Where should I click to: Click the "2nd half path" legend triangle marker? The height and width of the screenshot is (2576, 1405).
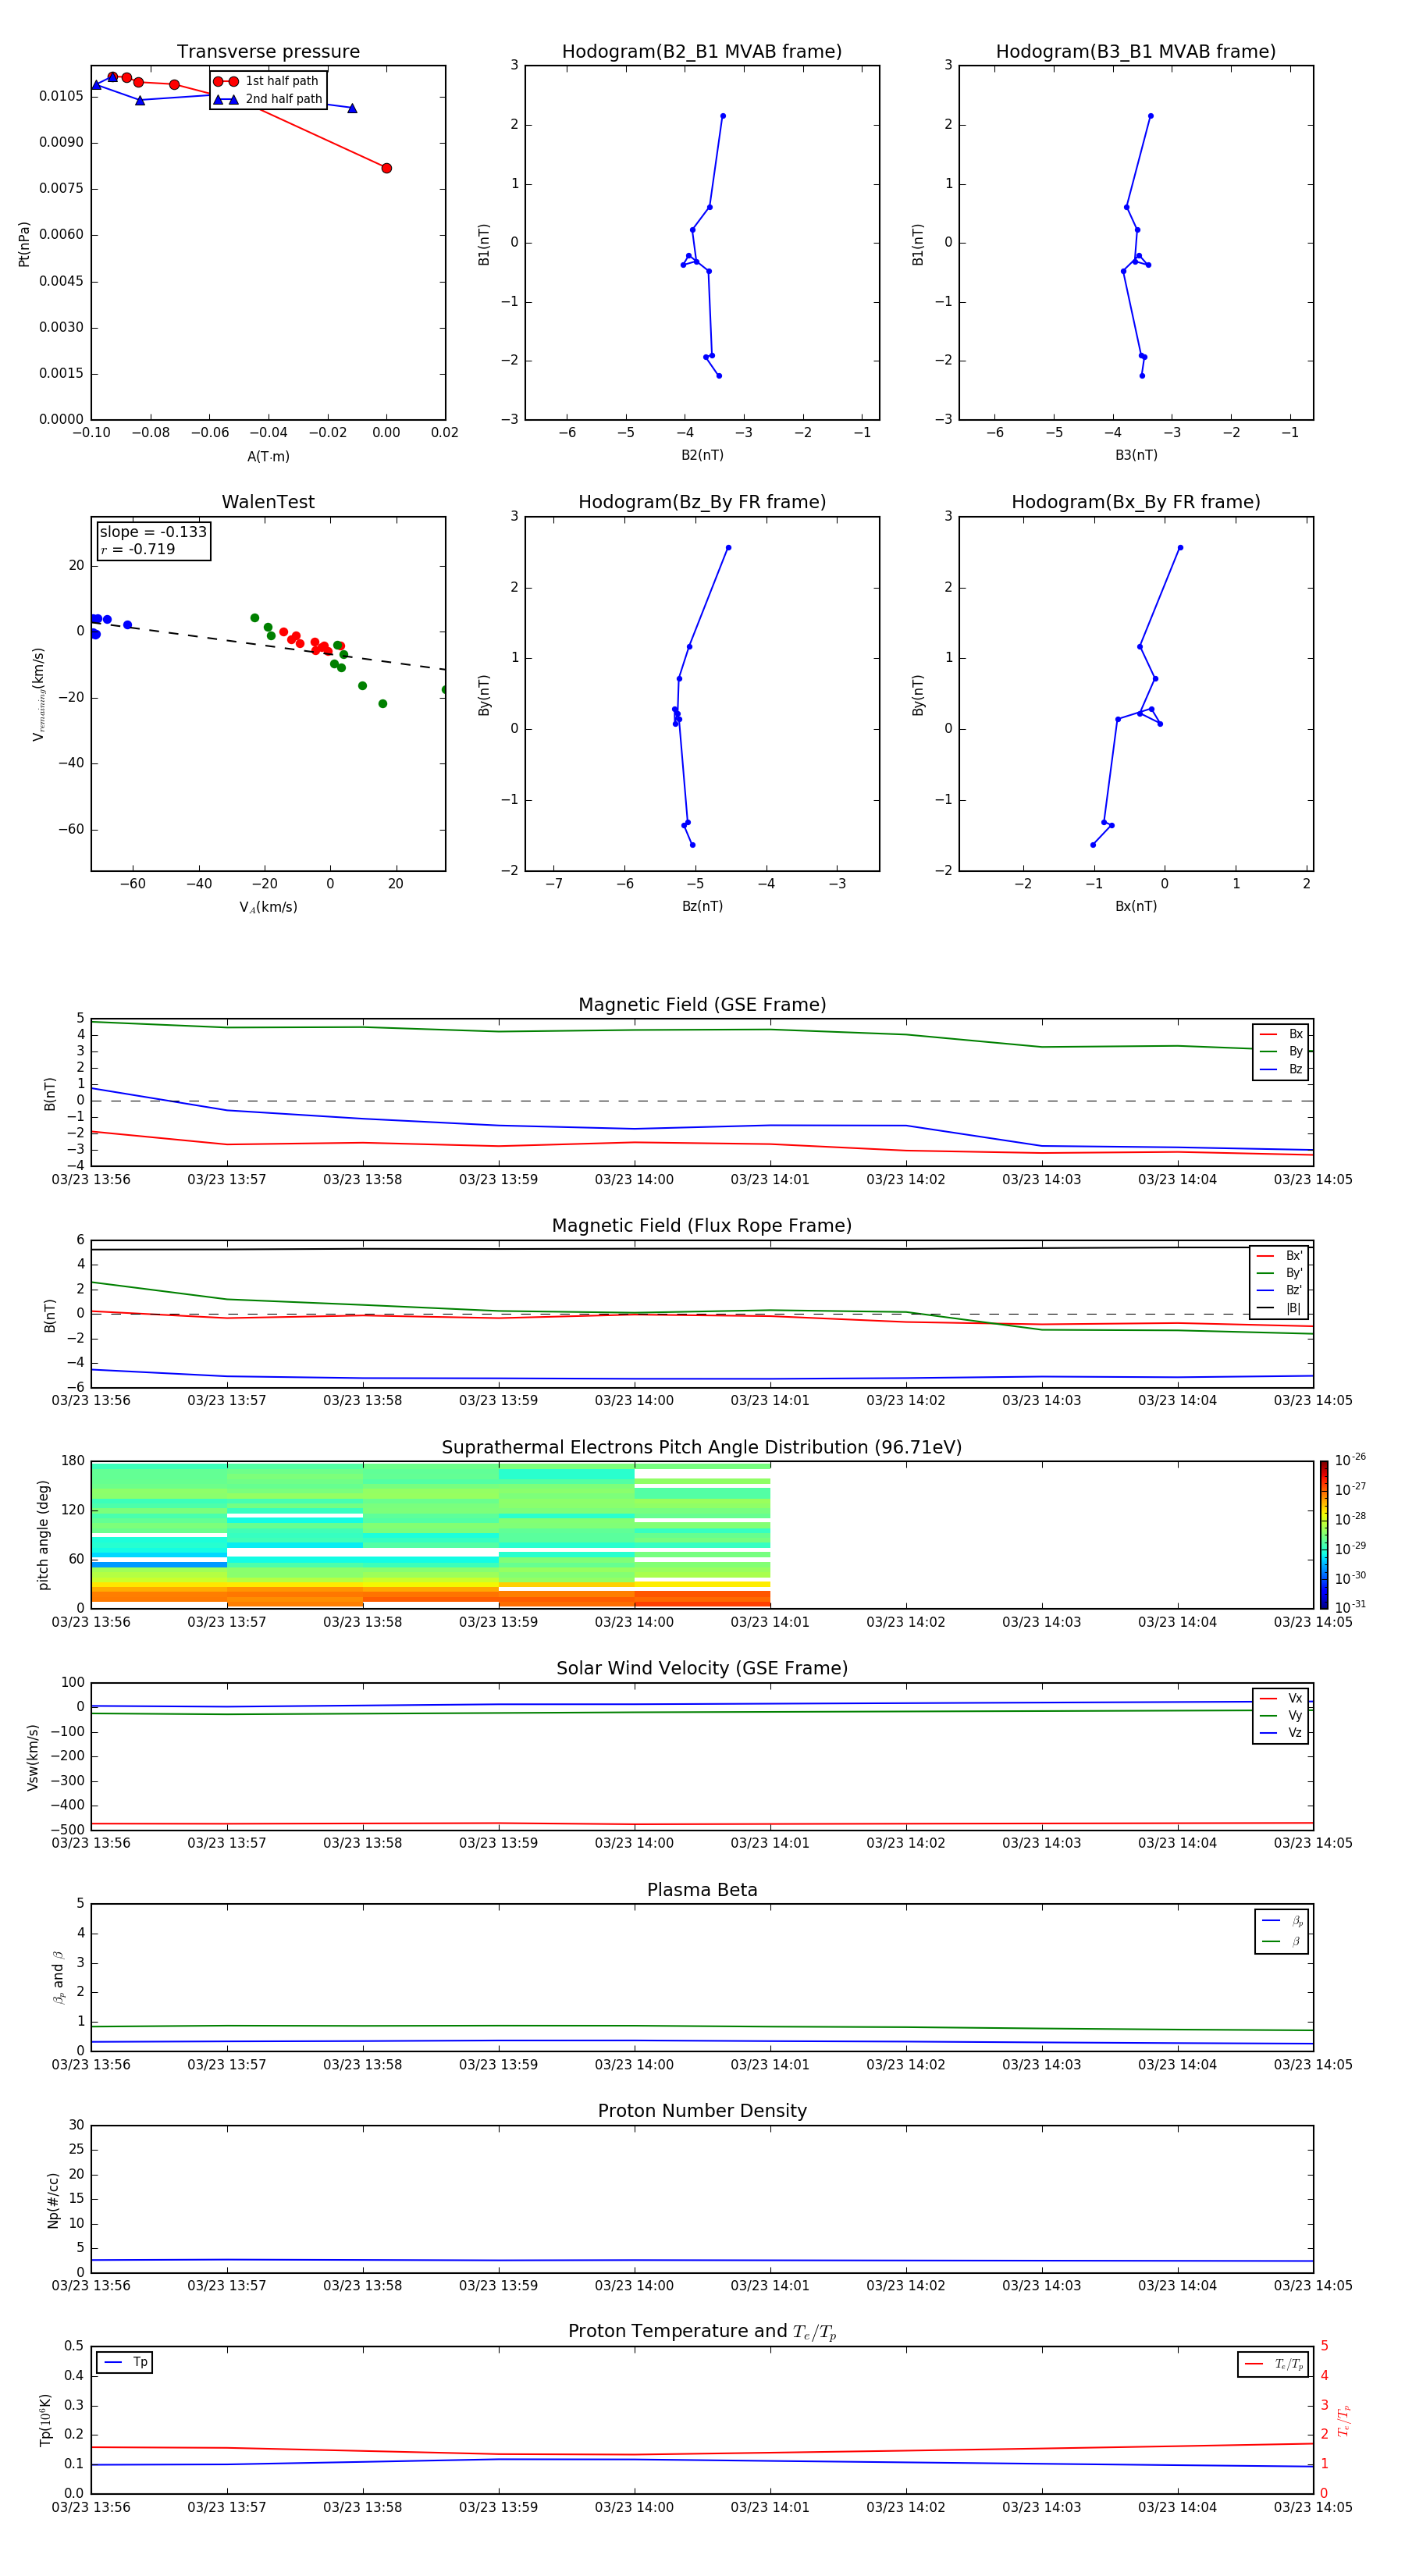pos(226,100)
